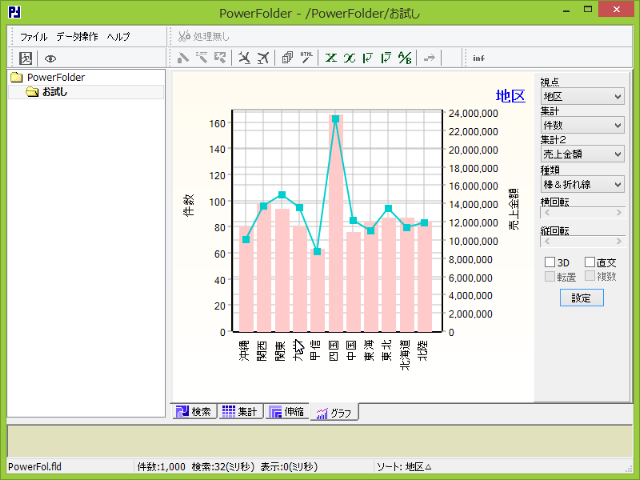Click ソート: 地区 in status bar
Screen dimensions: 640x480
tap(404, 467)
